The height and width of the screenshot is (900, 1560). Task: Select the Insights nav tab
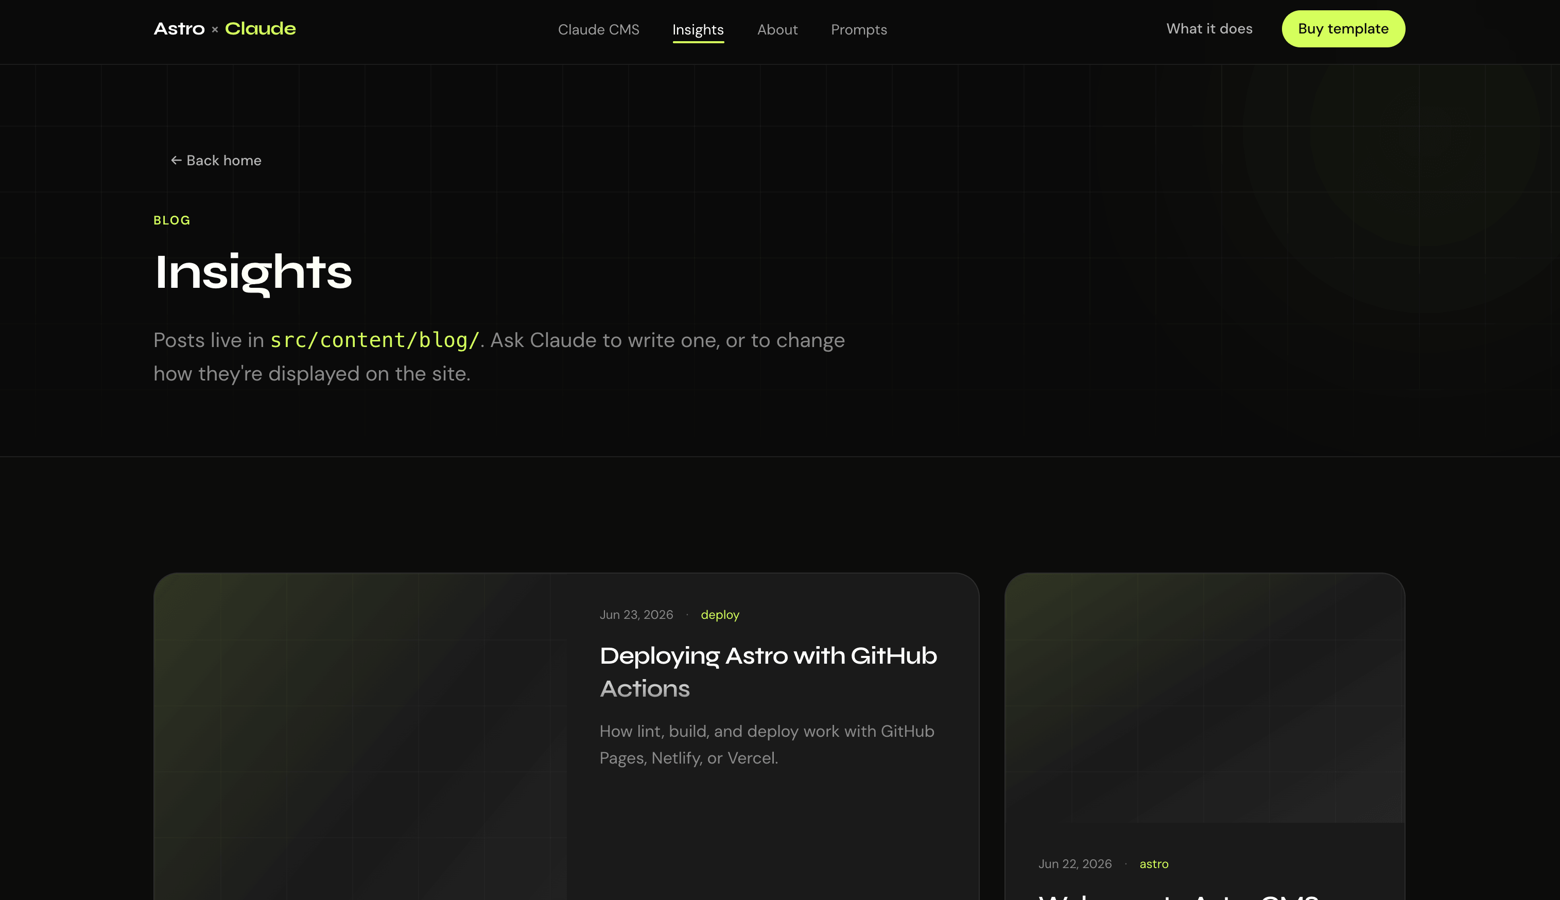[x=698, y=30]
